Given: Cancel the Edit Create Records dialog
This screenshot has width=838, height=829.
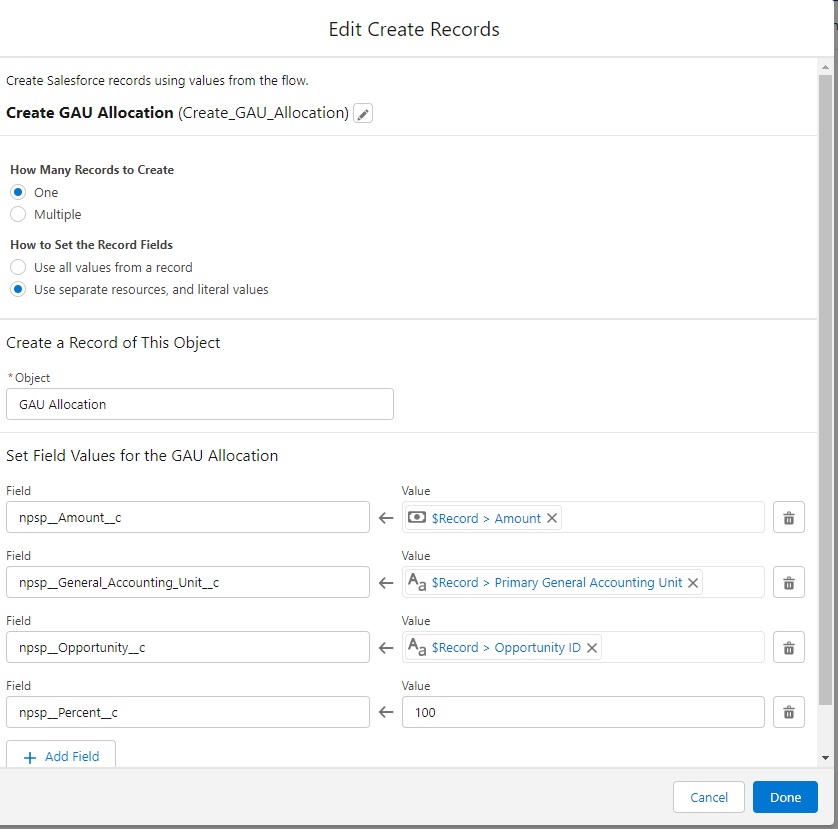Looking at the screenshot, I should (x=709, y=797).
